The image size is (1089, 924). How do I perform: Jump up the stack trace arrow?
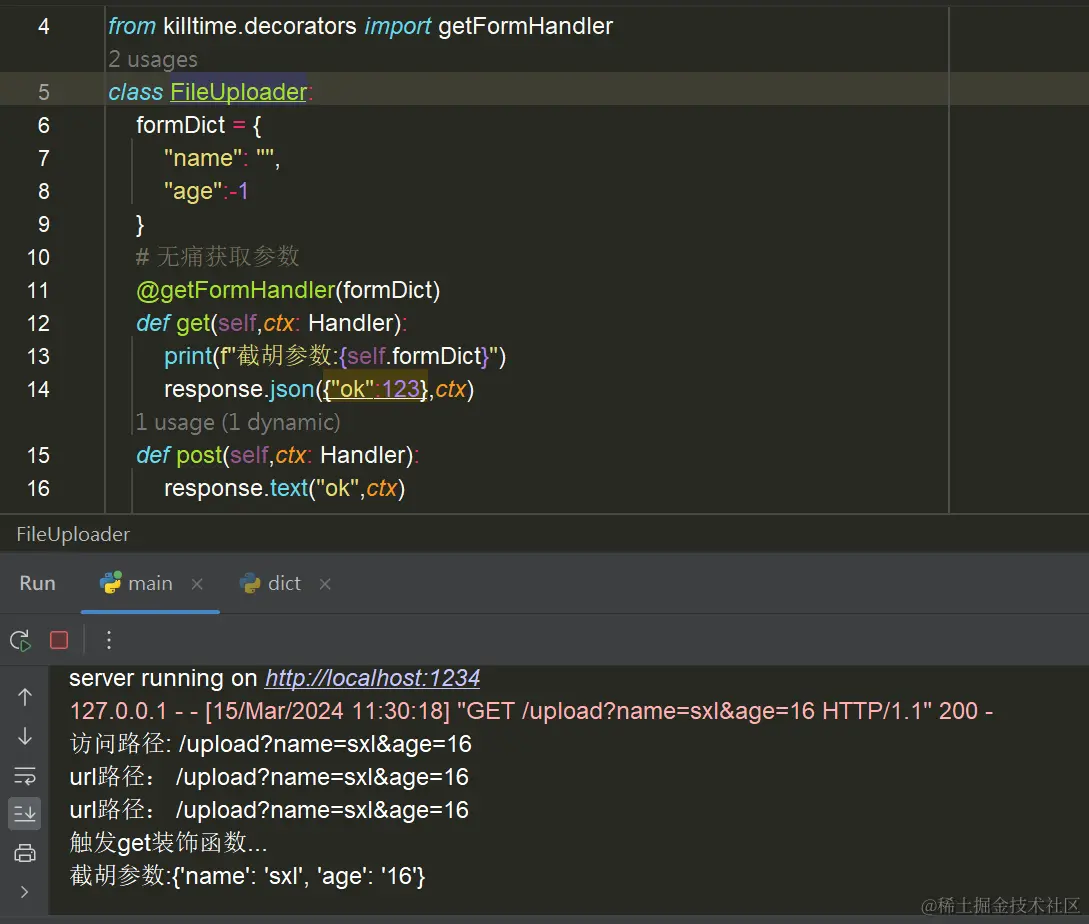coord(25,697)
